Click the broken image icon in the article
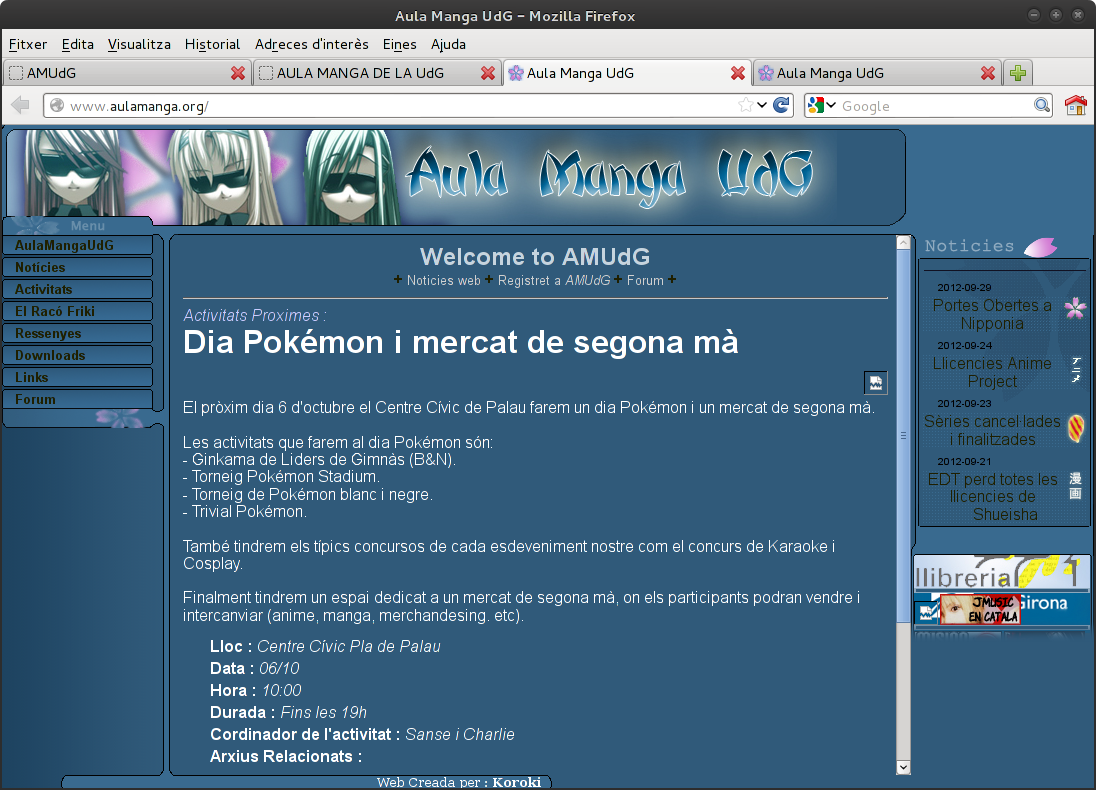Viewport: 1096px width, 790px height. [875, 382]
